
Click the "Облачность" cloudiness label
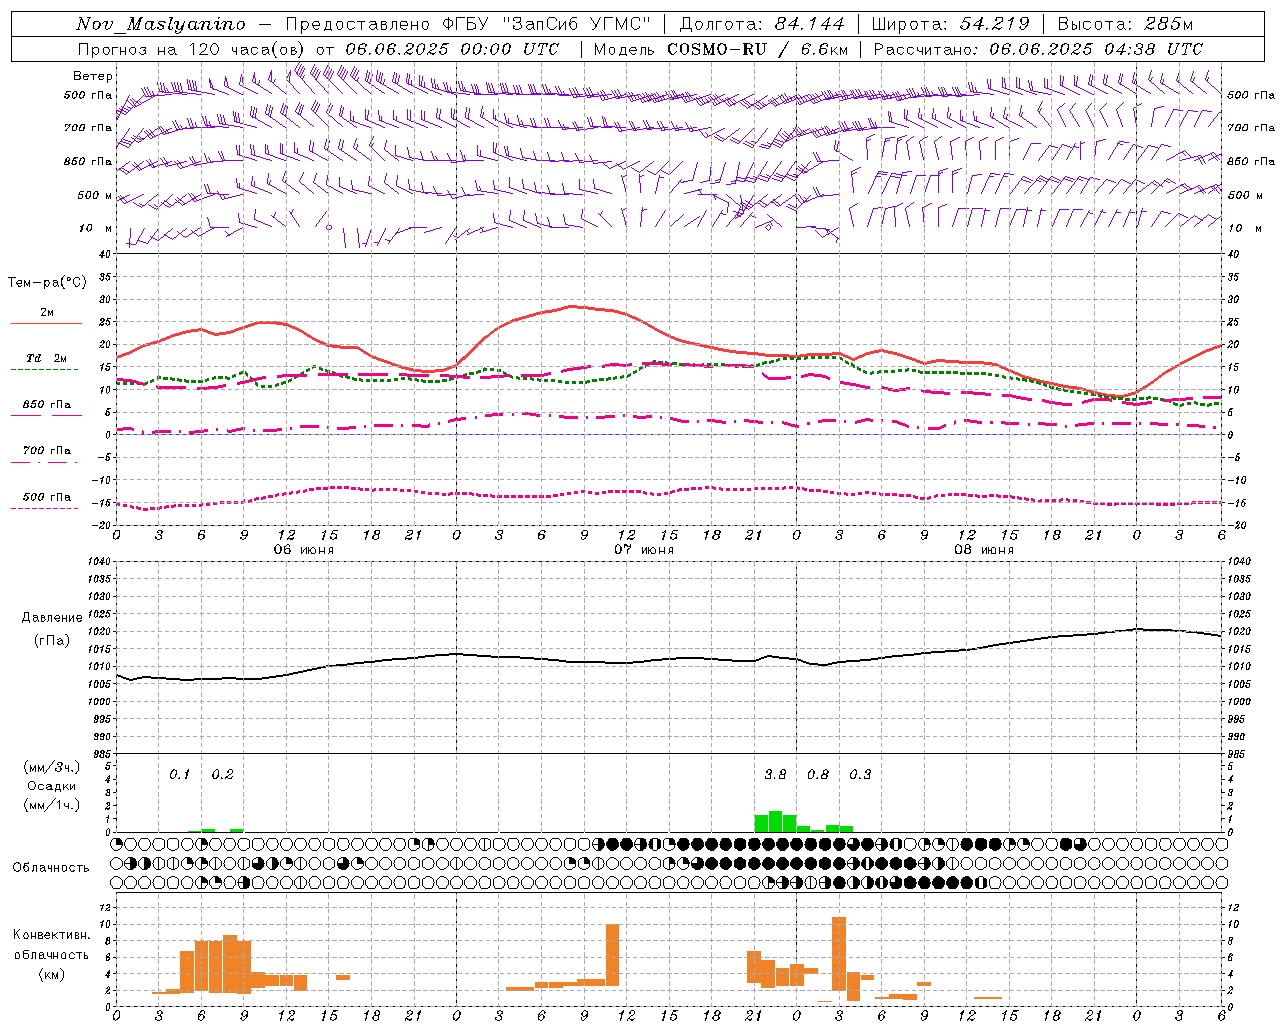[51, 868]
